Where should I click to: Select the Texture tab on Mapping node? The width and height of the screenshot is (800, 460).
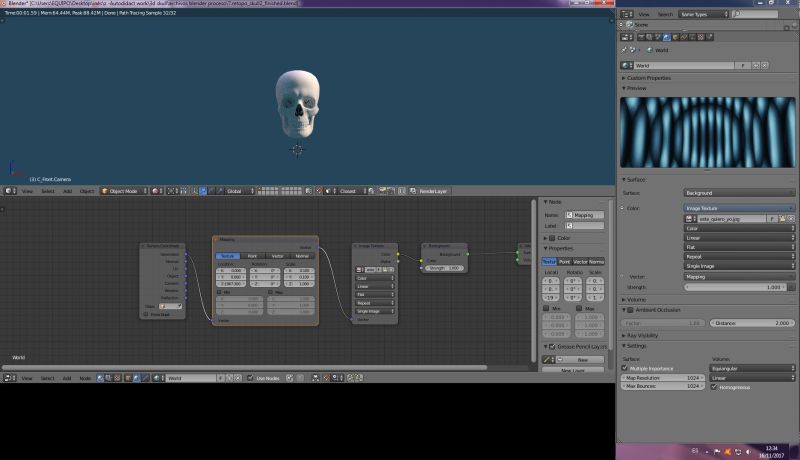(228, 255)
